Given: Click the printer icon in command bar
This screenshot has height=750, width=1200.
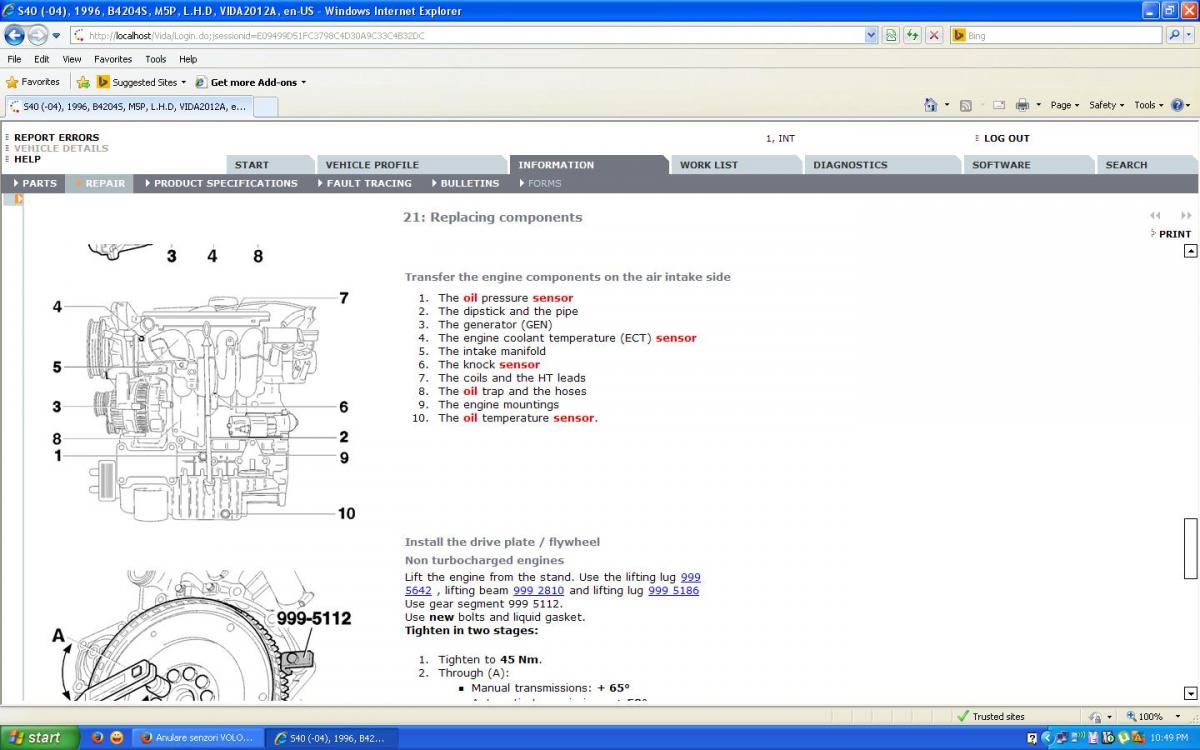Looking at the screenshot, I should (x=1022, y=105).
